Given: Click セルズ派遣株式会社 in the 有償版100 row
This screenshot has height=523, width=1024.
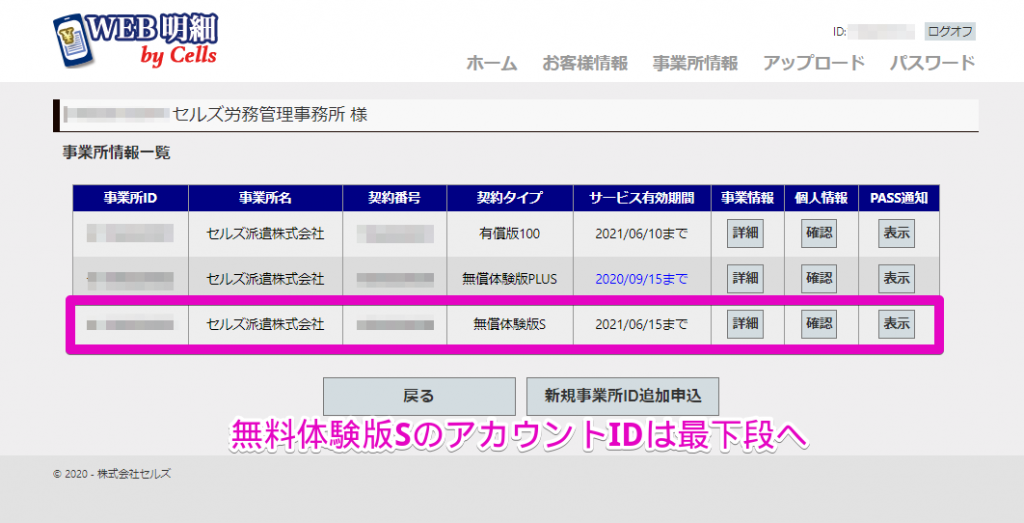Looking at the screenshot, I should (x=265, y=234).
